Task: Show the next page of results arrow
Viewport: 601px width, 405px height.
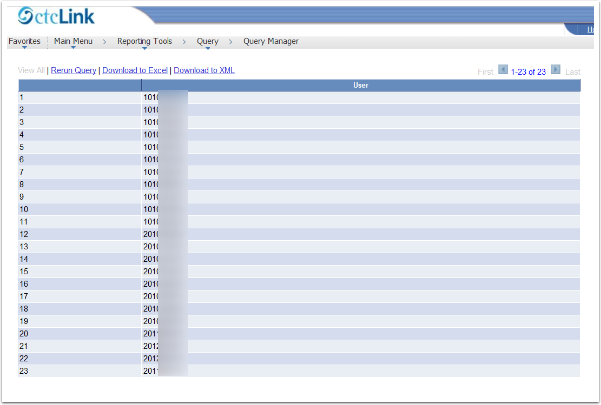Action: 555,70
